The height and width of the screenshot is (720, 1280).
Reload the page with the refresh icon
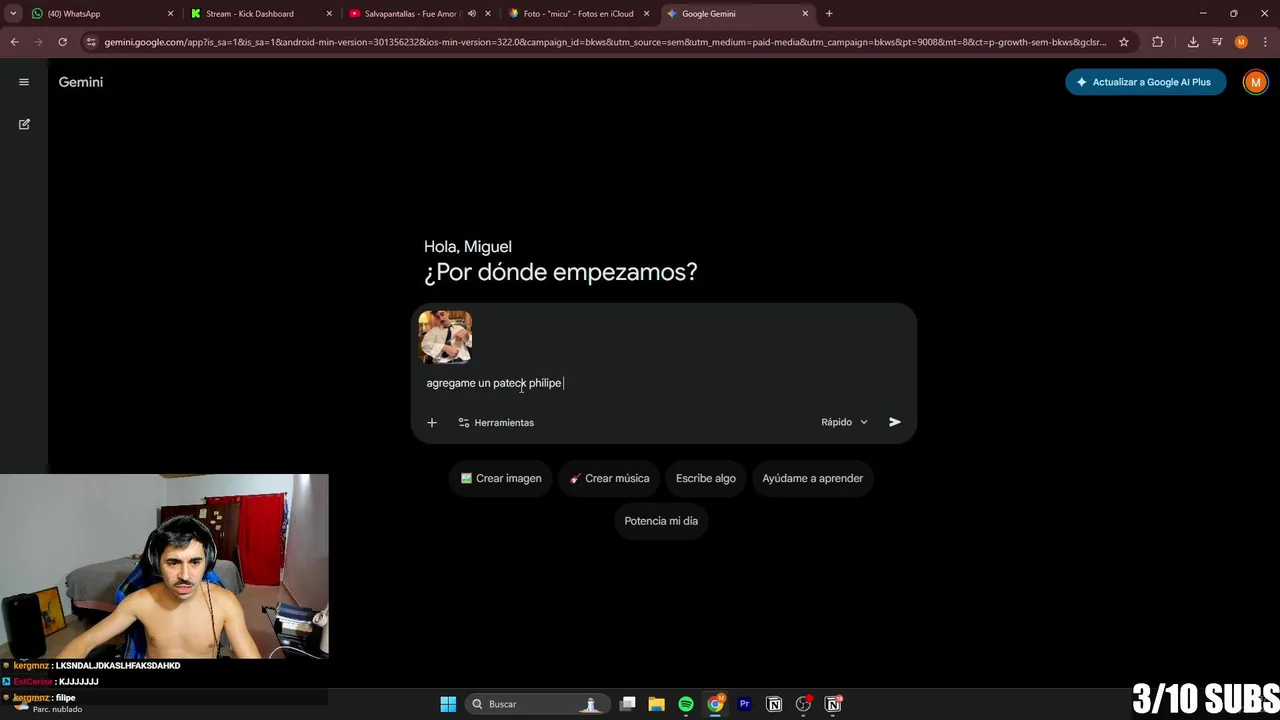pos(62,42)
